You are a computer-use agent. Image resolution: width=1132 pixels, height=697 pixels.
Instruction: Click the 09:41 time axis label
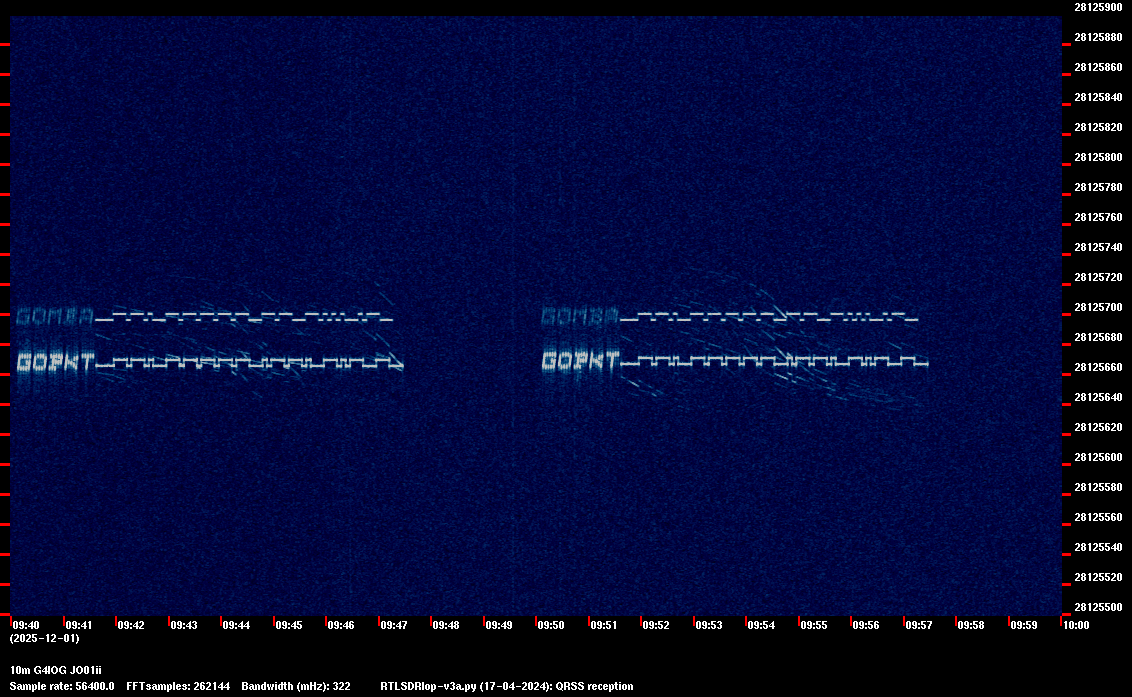79,625
